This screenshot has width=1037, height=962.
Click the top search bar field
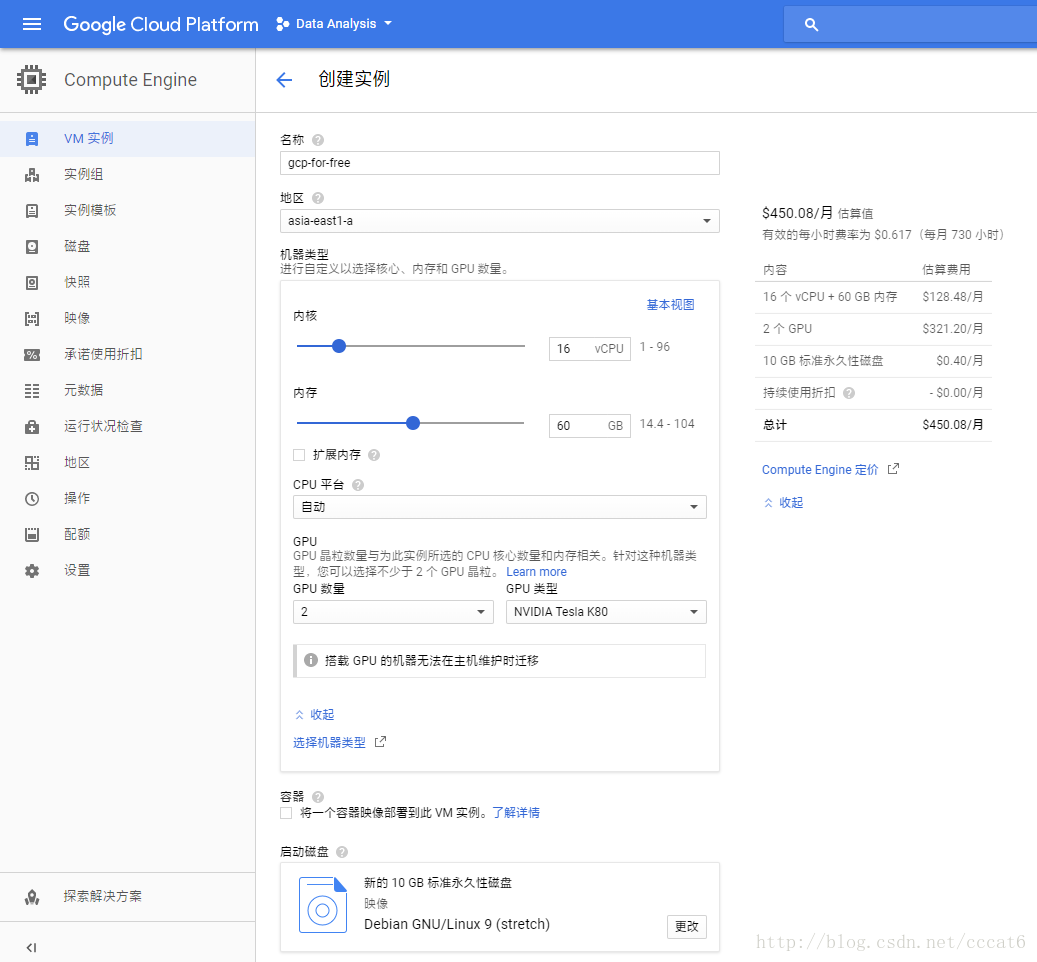910,24
